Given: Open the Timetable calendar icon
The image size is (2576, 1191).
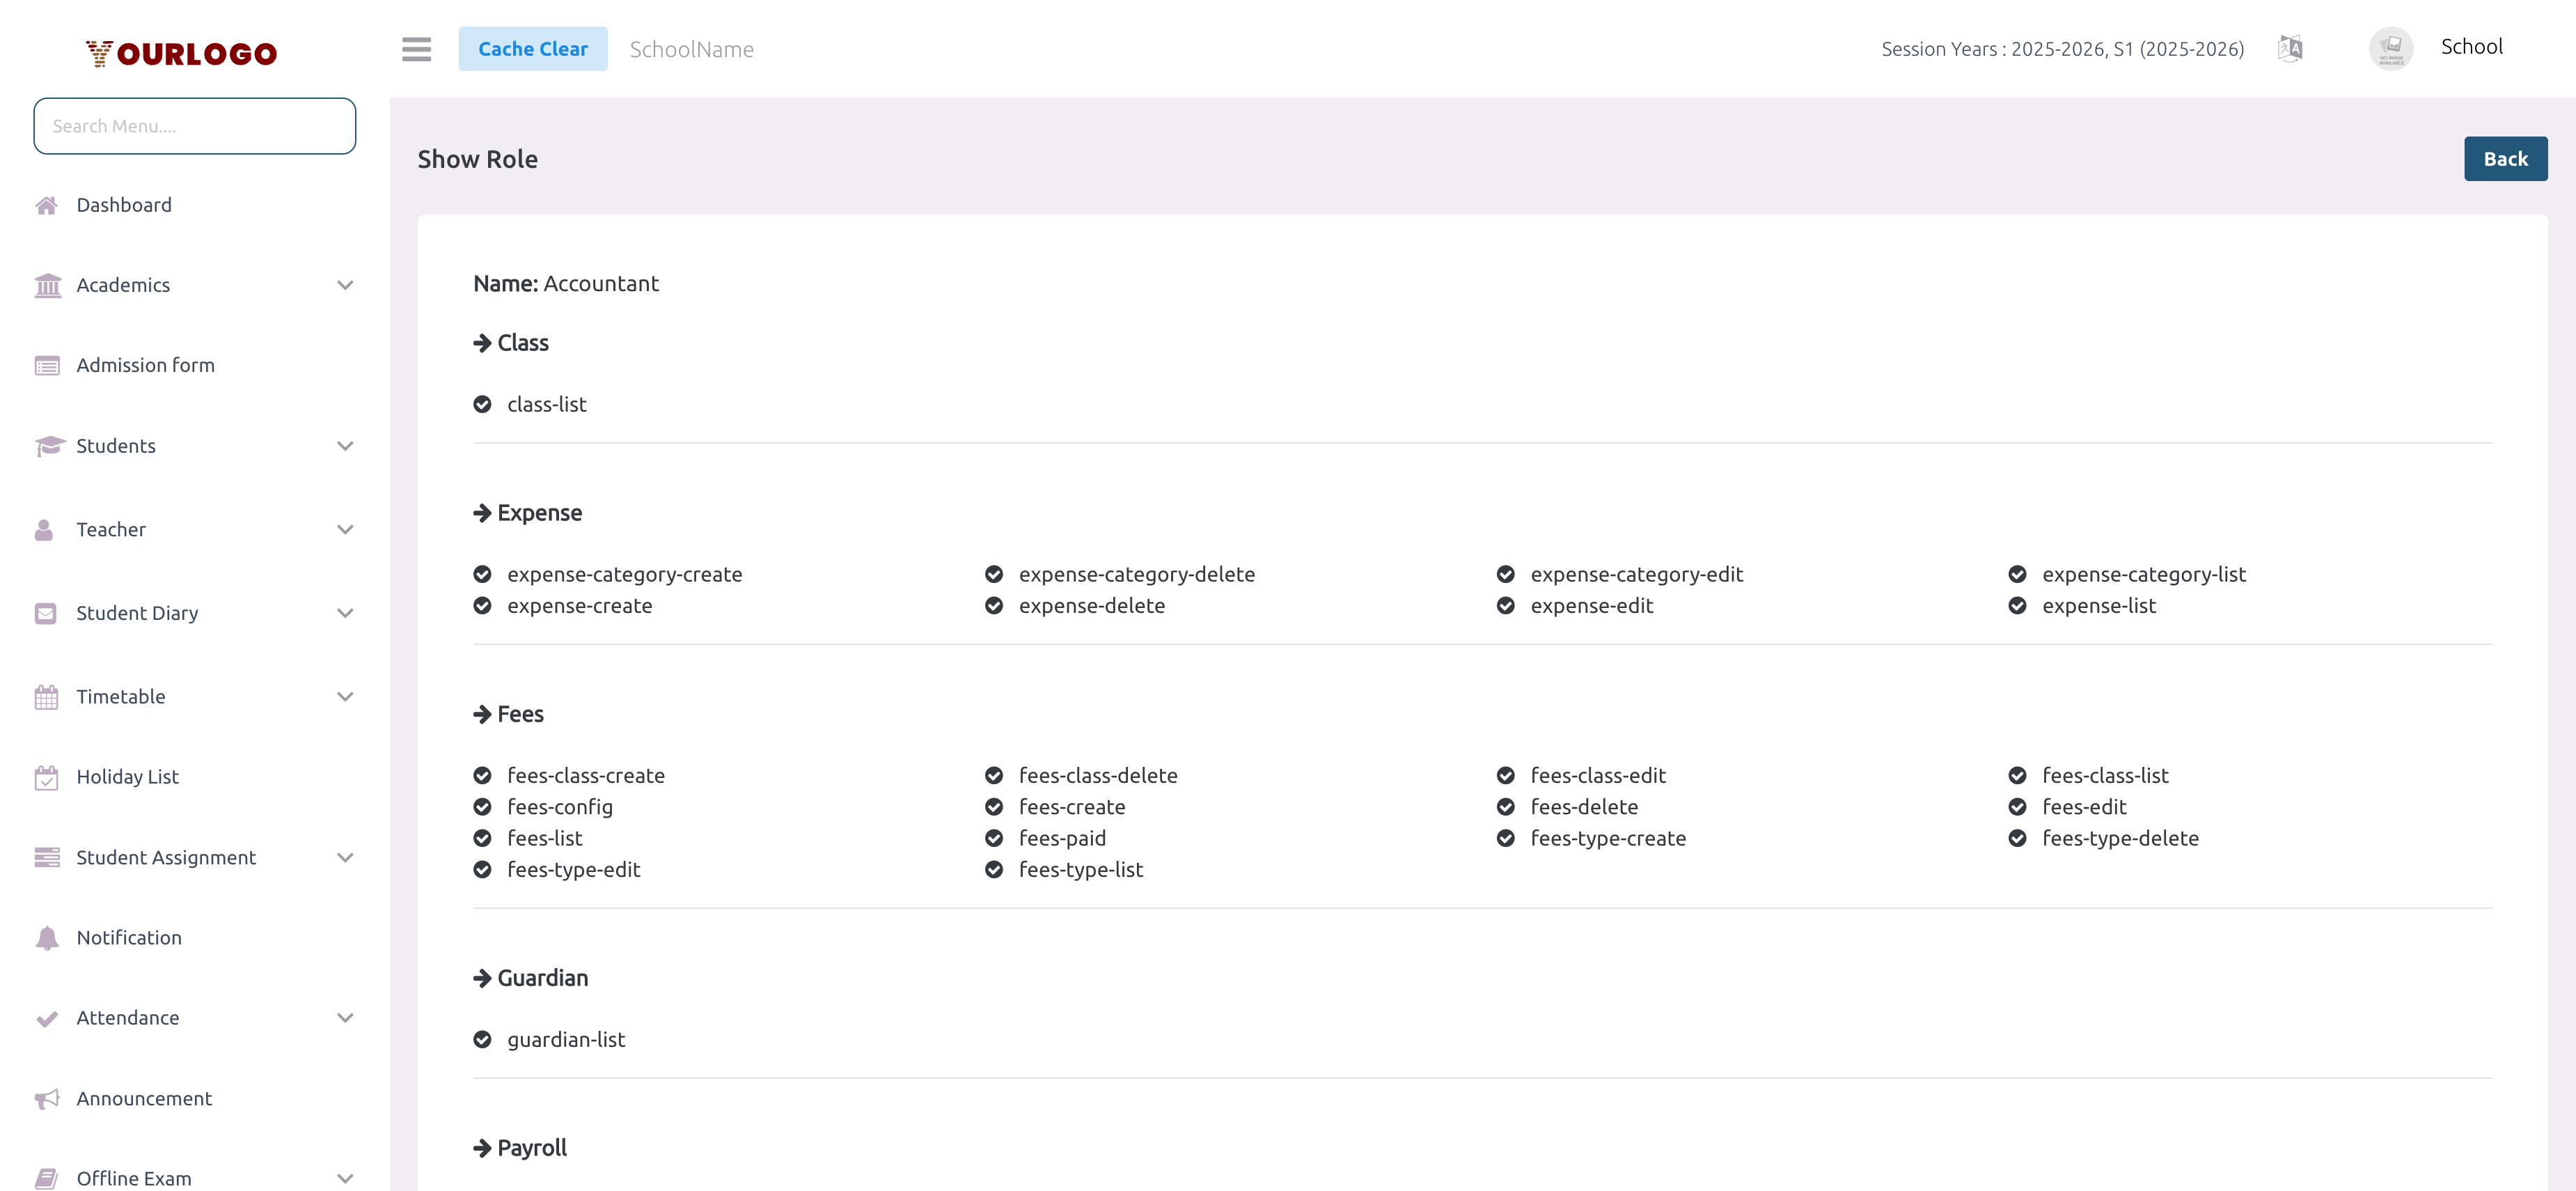Looking at the screenshot, I should point(47,696).
